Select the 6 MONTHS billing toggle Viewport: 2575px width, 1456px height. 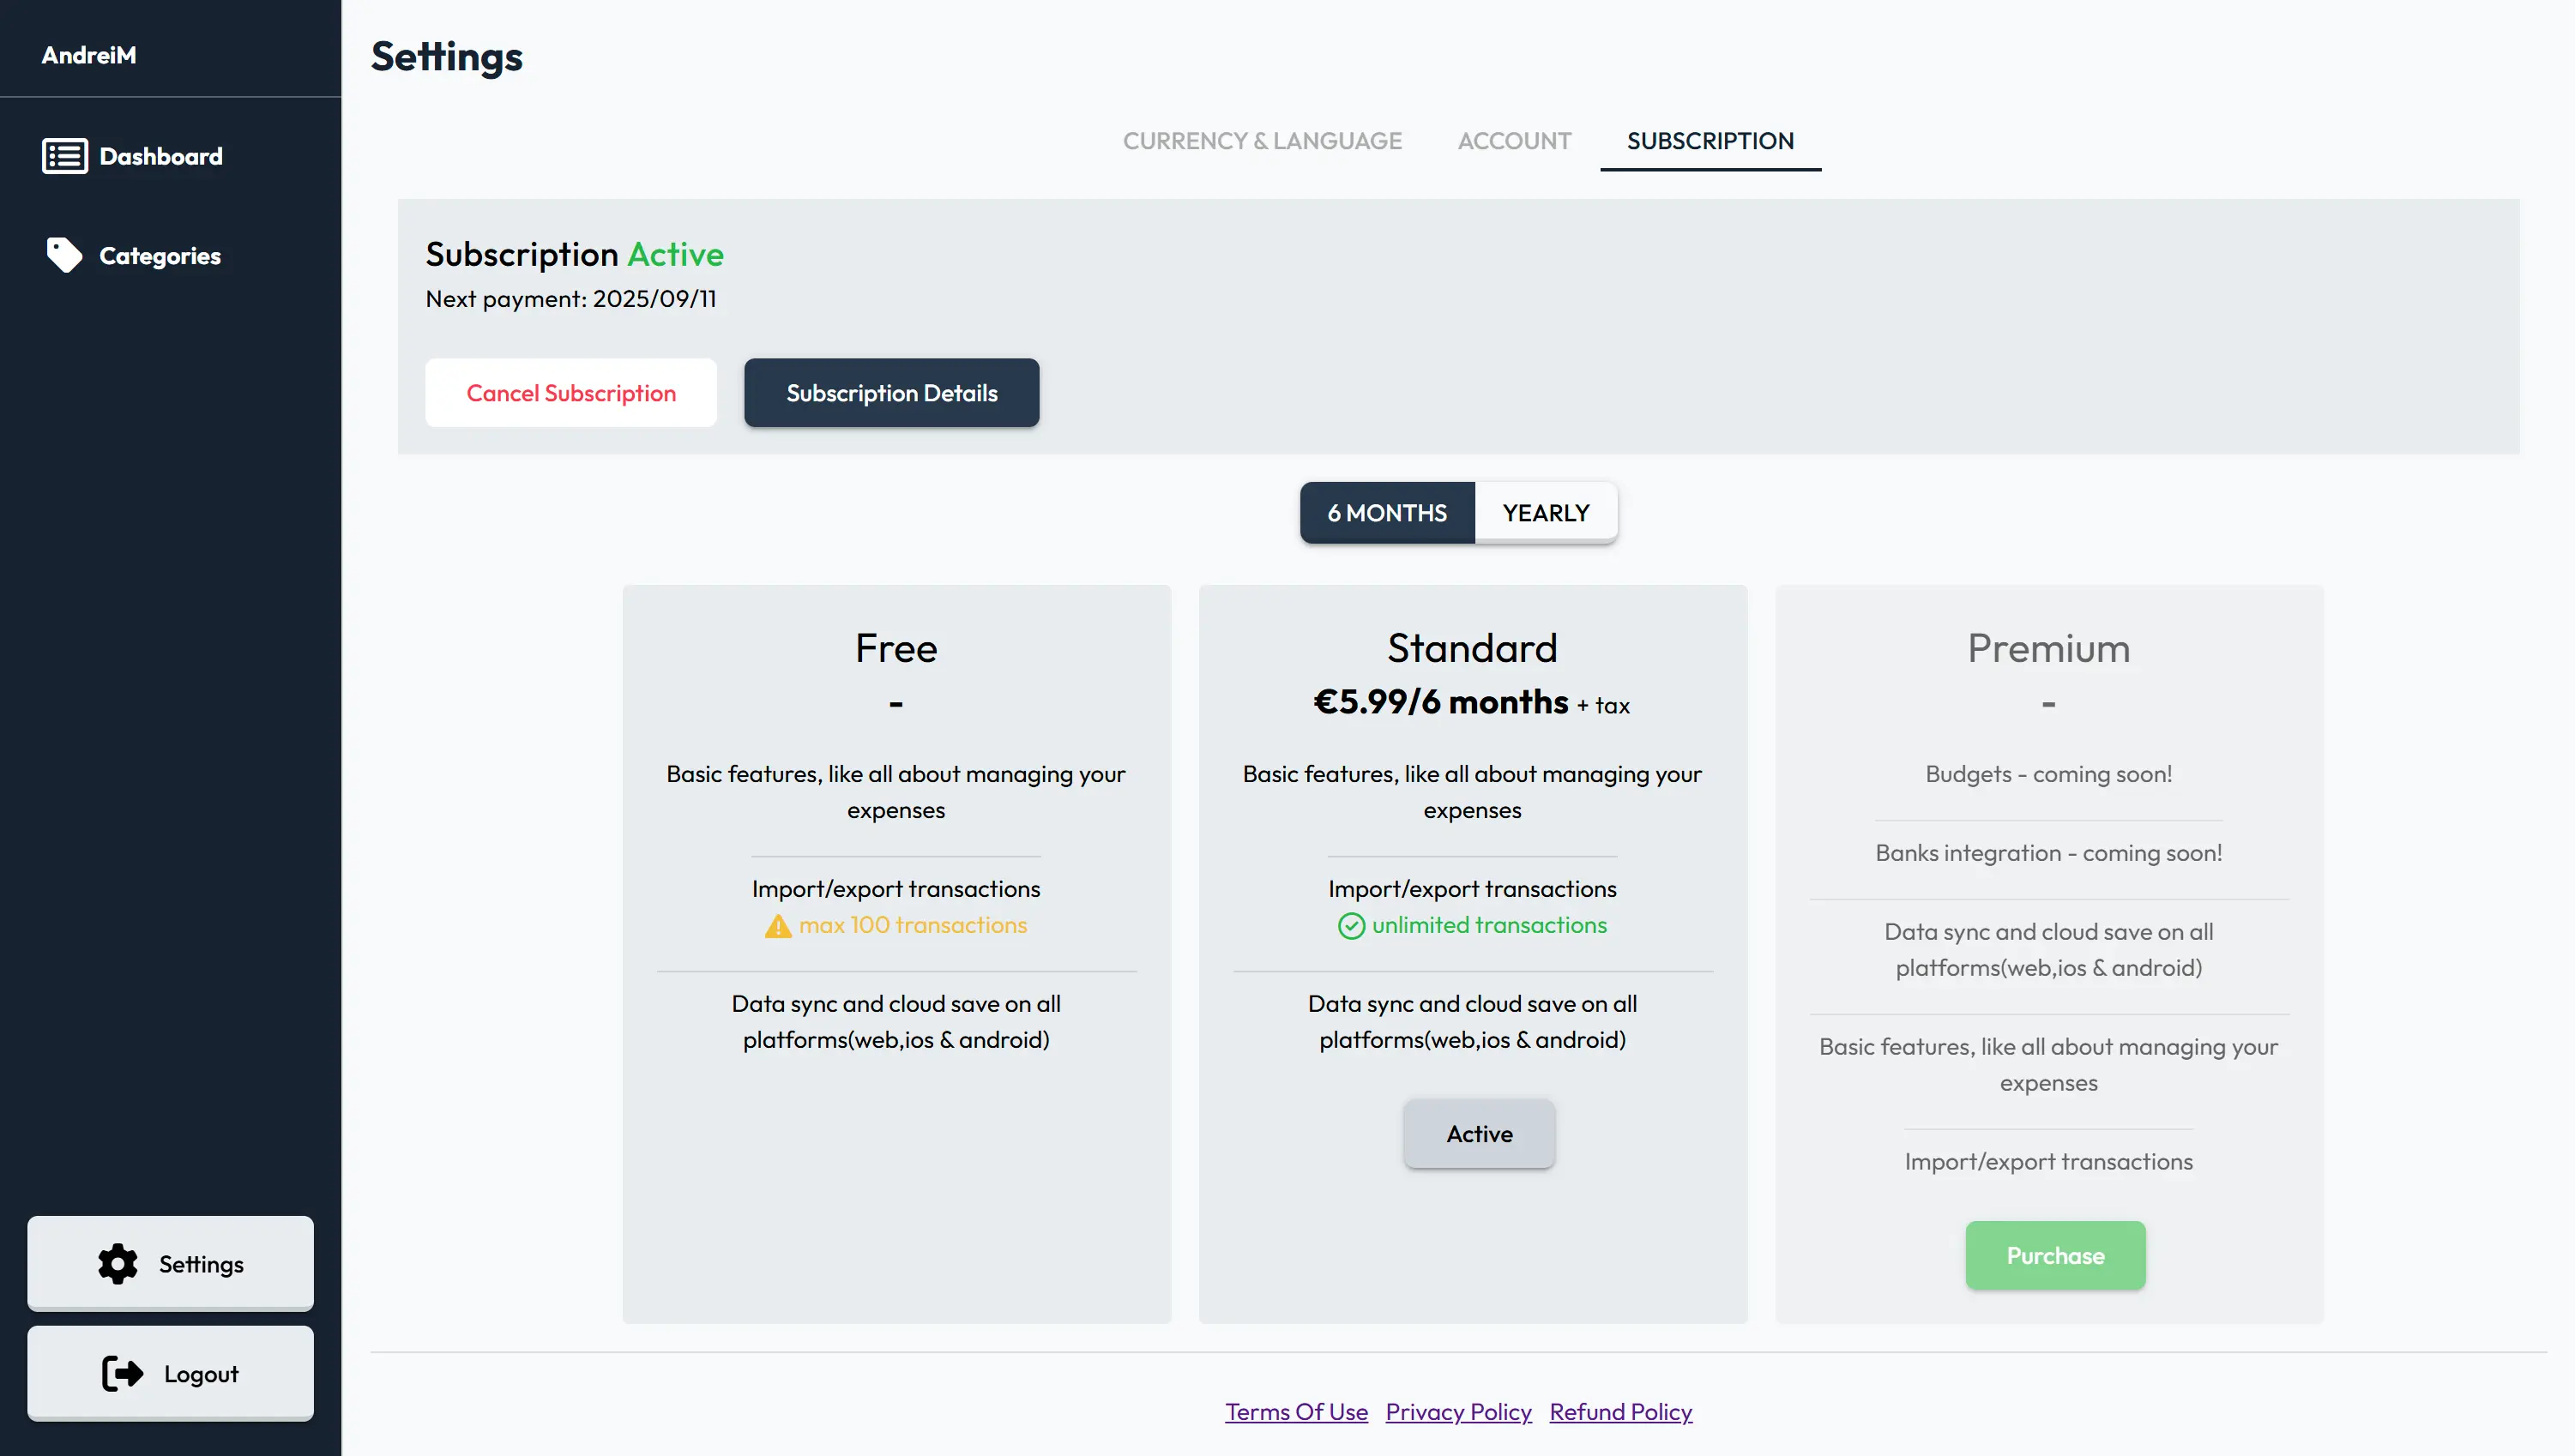(x=1387, y=513)
